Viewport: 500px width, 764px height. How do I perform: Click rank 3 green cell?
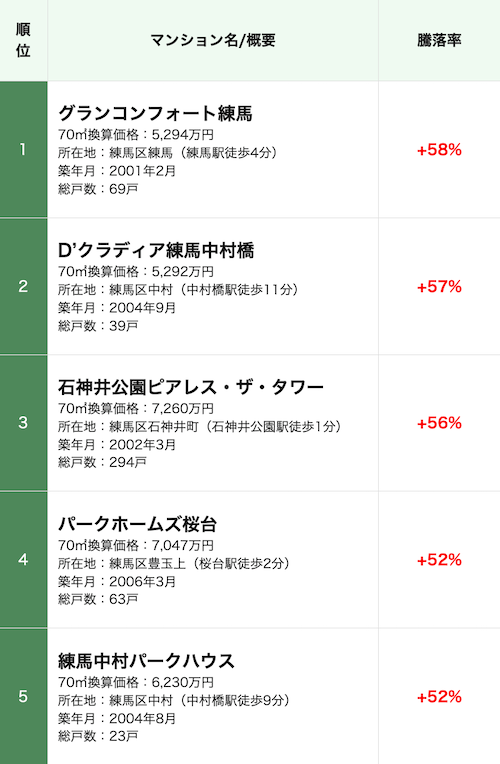click(x=23, y=423)
